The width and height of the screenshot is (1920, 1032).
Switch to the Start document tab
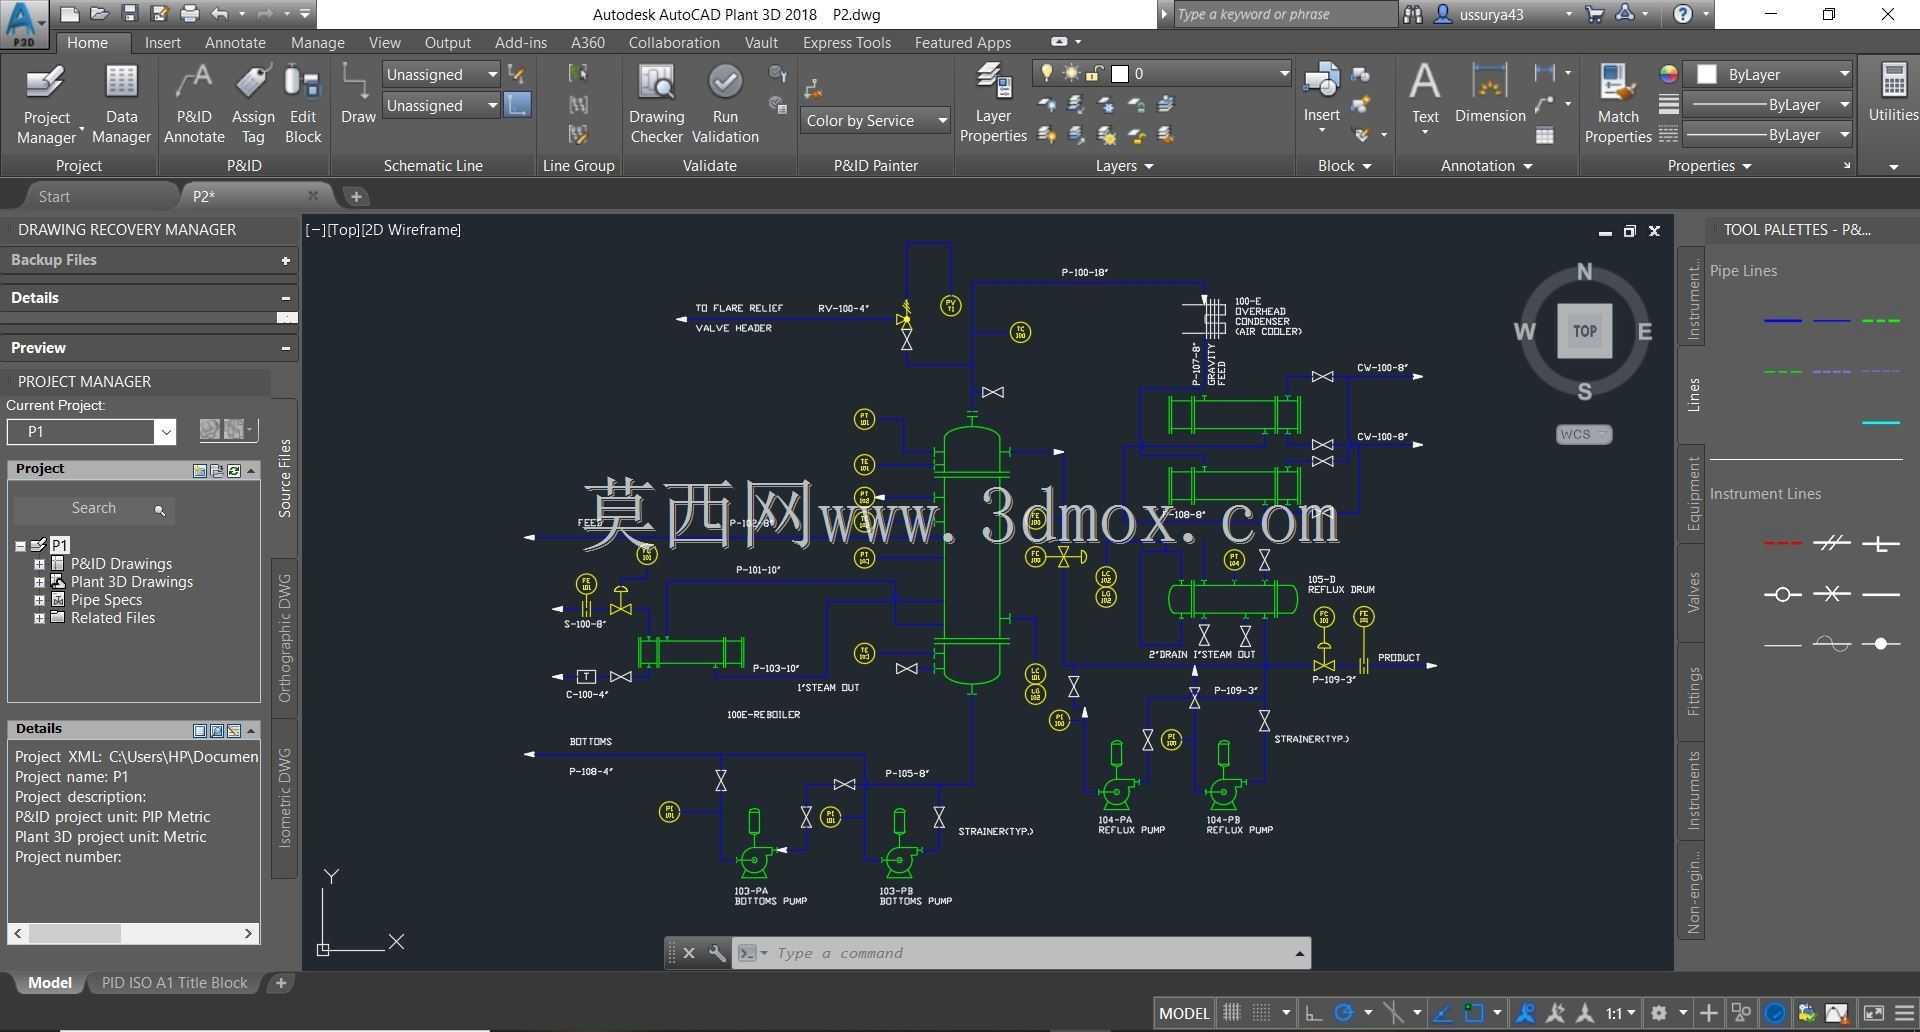54,196
